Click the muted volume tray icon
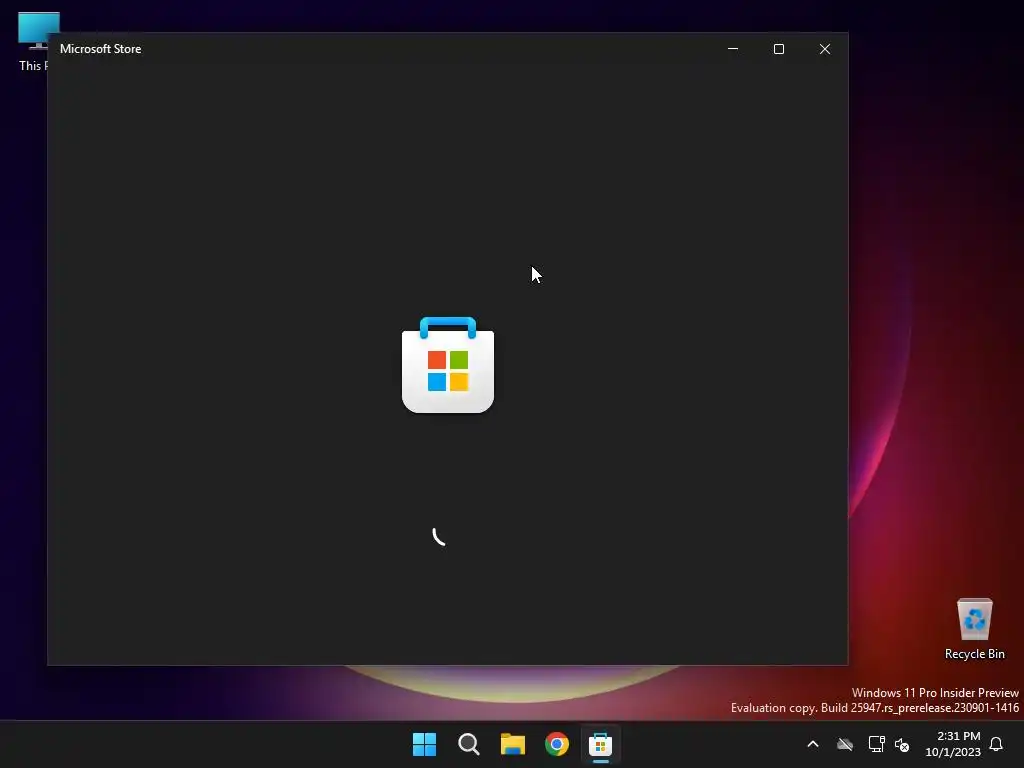This screenshot has height=768, width=1024. 902,744
